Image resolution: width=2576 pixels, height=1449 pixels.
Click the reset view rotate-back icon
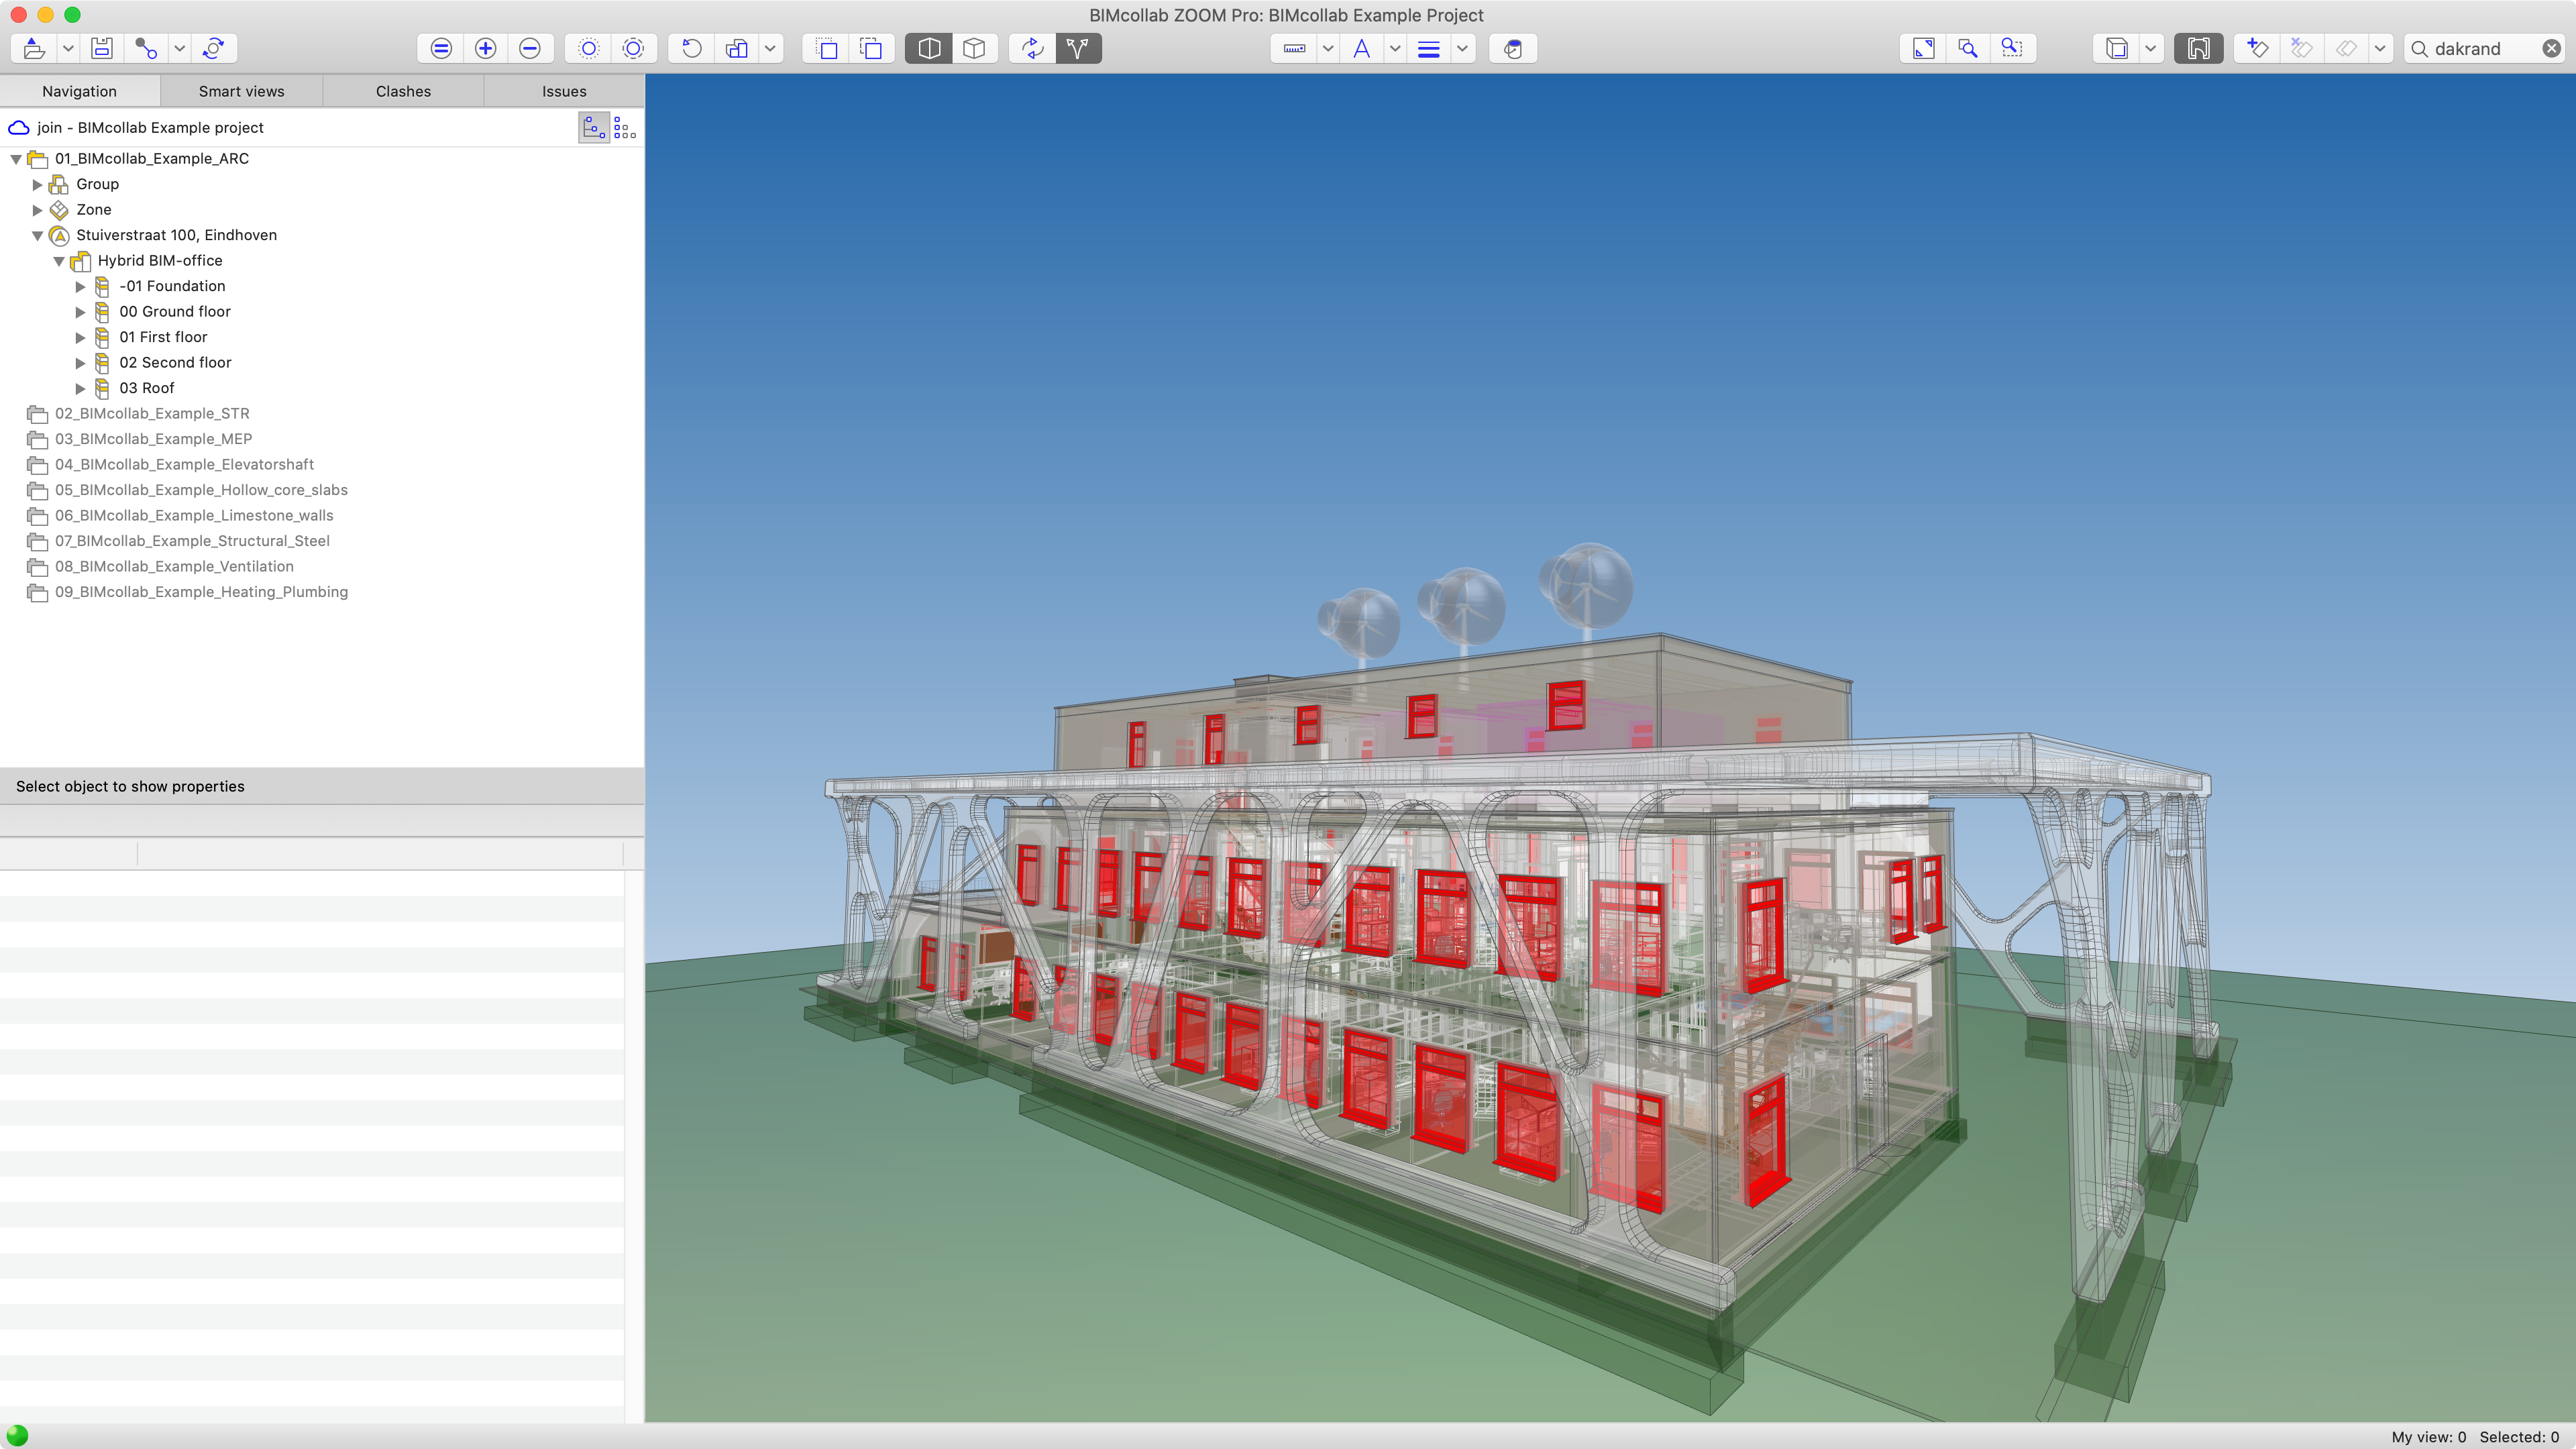point(692,48)
